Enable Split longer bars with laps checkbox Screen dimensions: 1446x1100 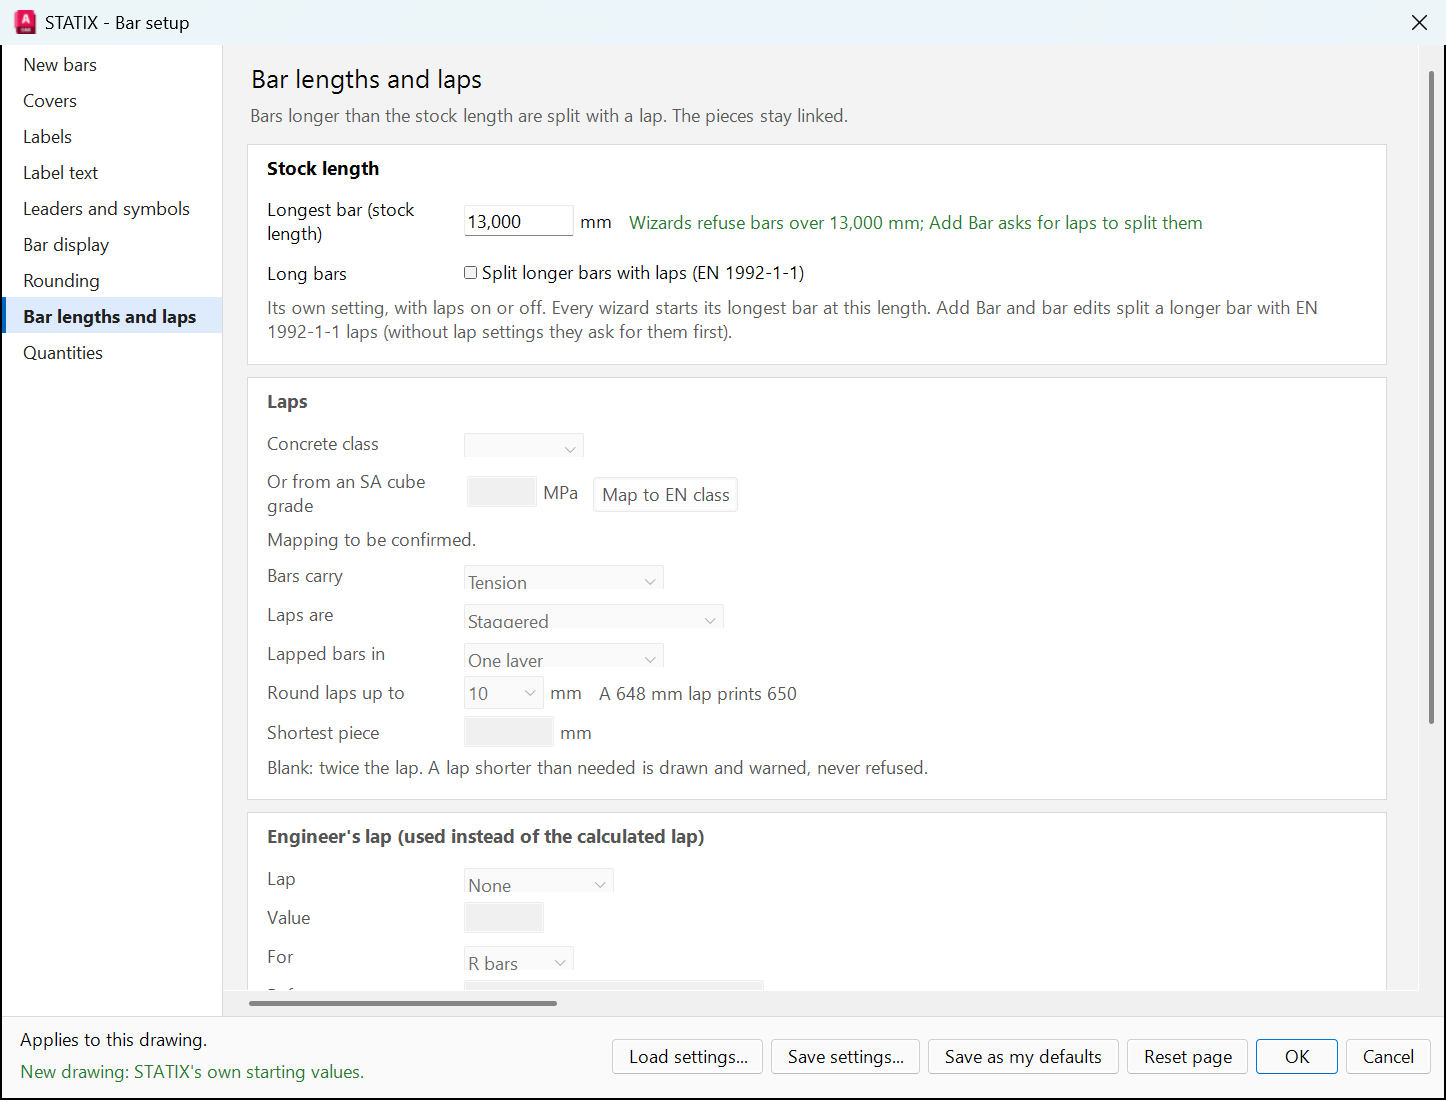pos(470,273)
